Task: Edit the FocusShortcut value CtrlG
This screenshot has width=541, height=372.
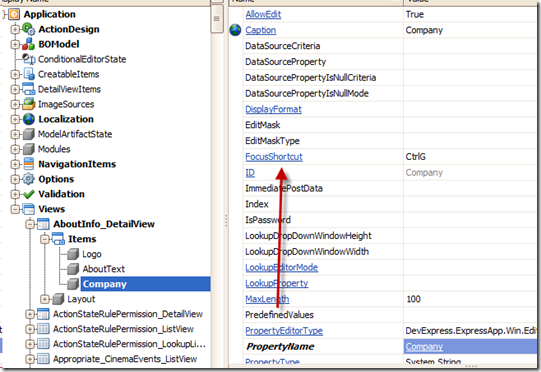Action: [469, 157]
